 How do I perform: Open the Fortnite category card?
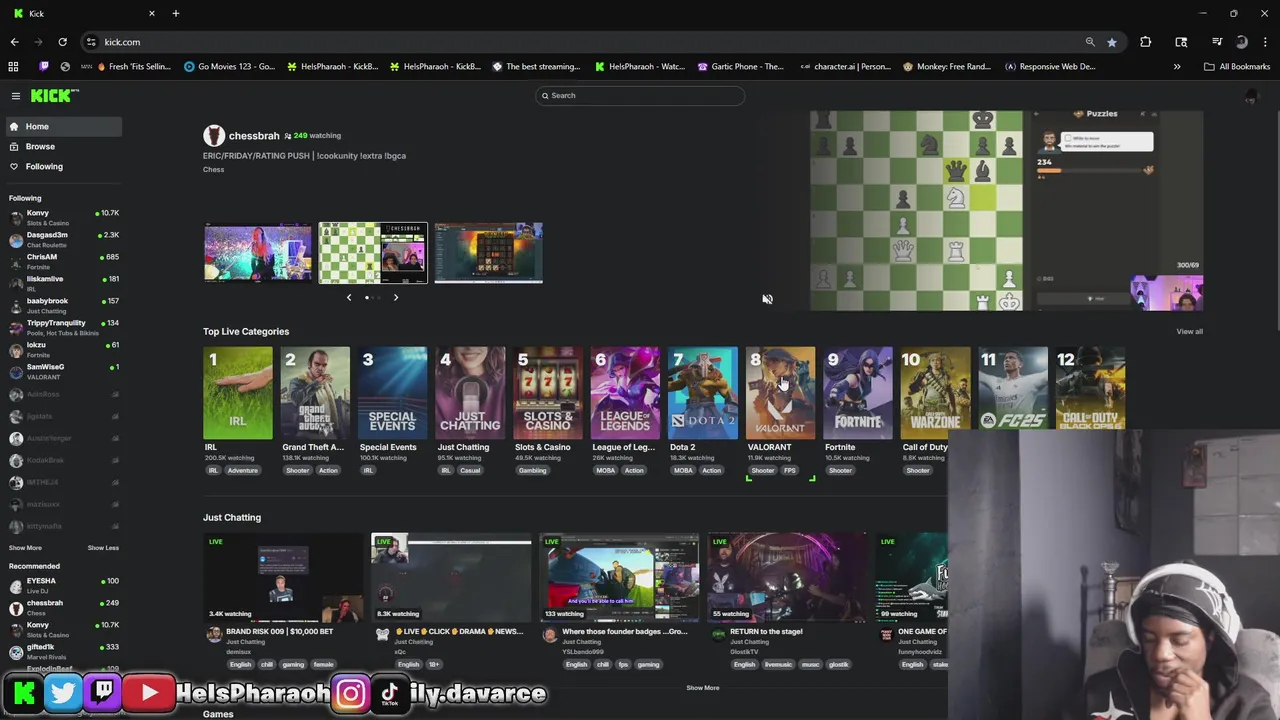click(858, 393)
